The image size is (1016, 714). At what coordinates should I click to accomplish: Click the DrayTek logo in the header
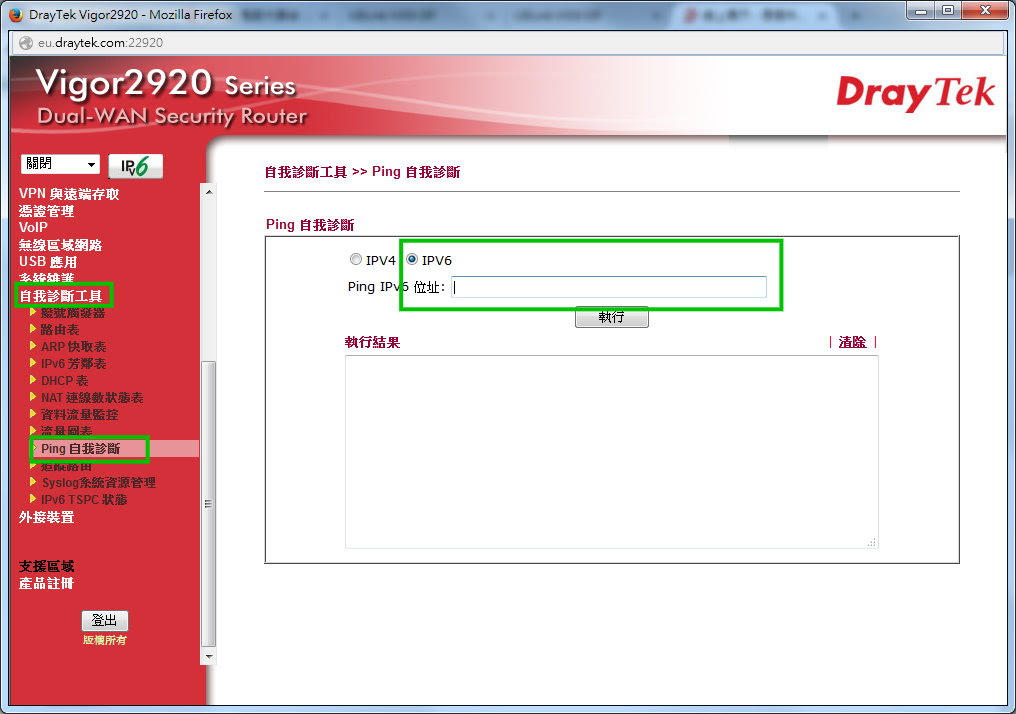pyautogui.click(x=915, y=93)
